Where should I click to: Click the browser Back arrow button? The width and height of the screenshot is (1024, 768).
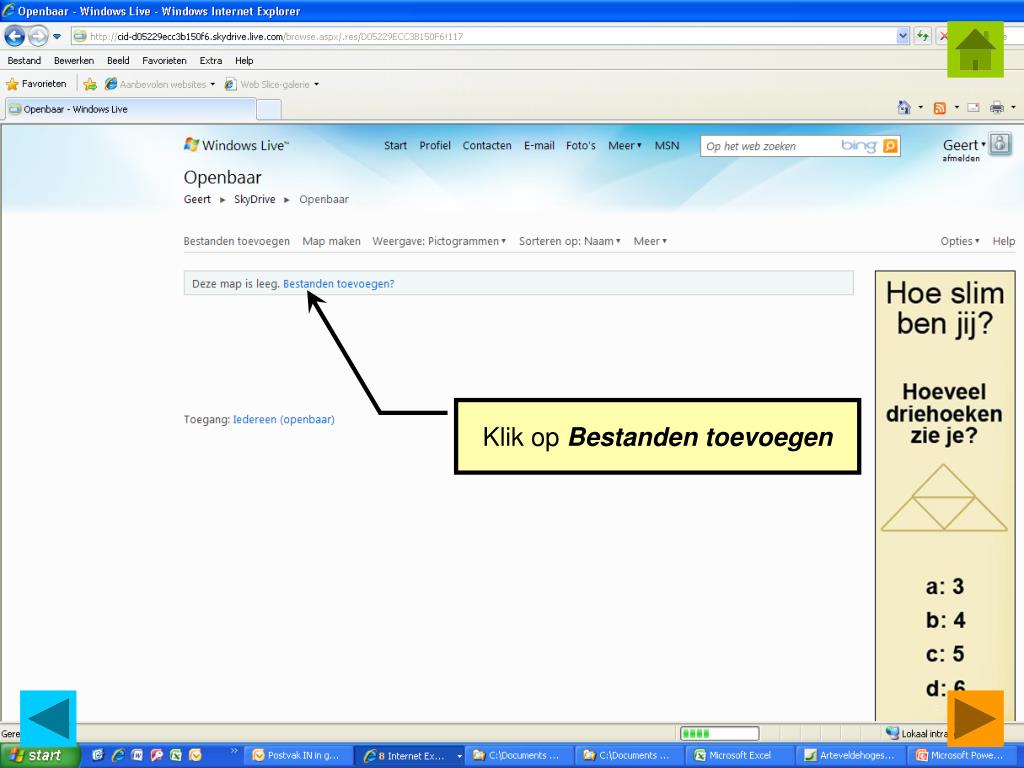[14, 36]
